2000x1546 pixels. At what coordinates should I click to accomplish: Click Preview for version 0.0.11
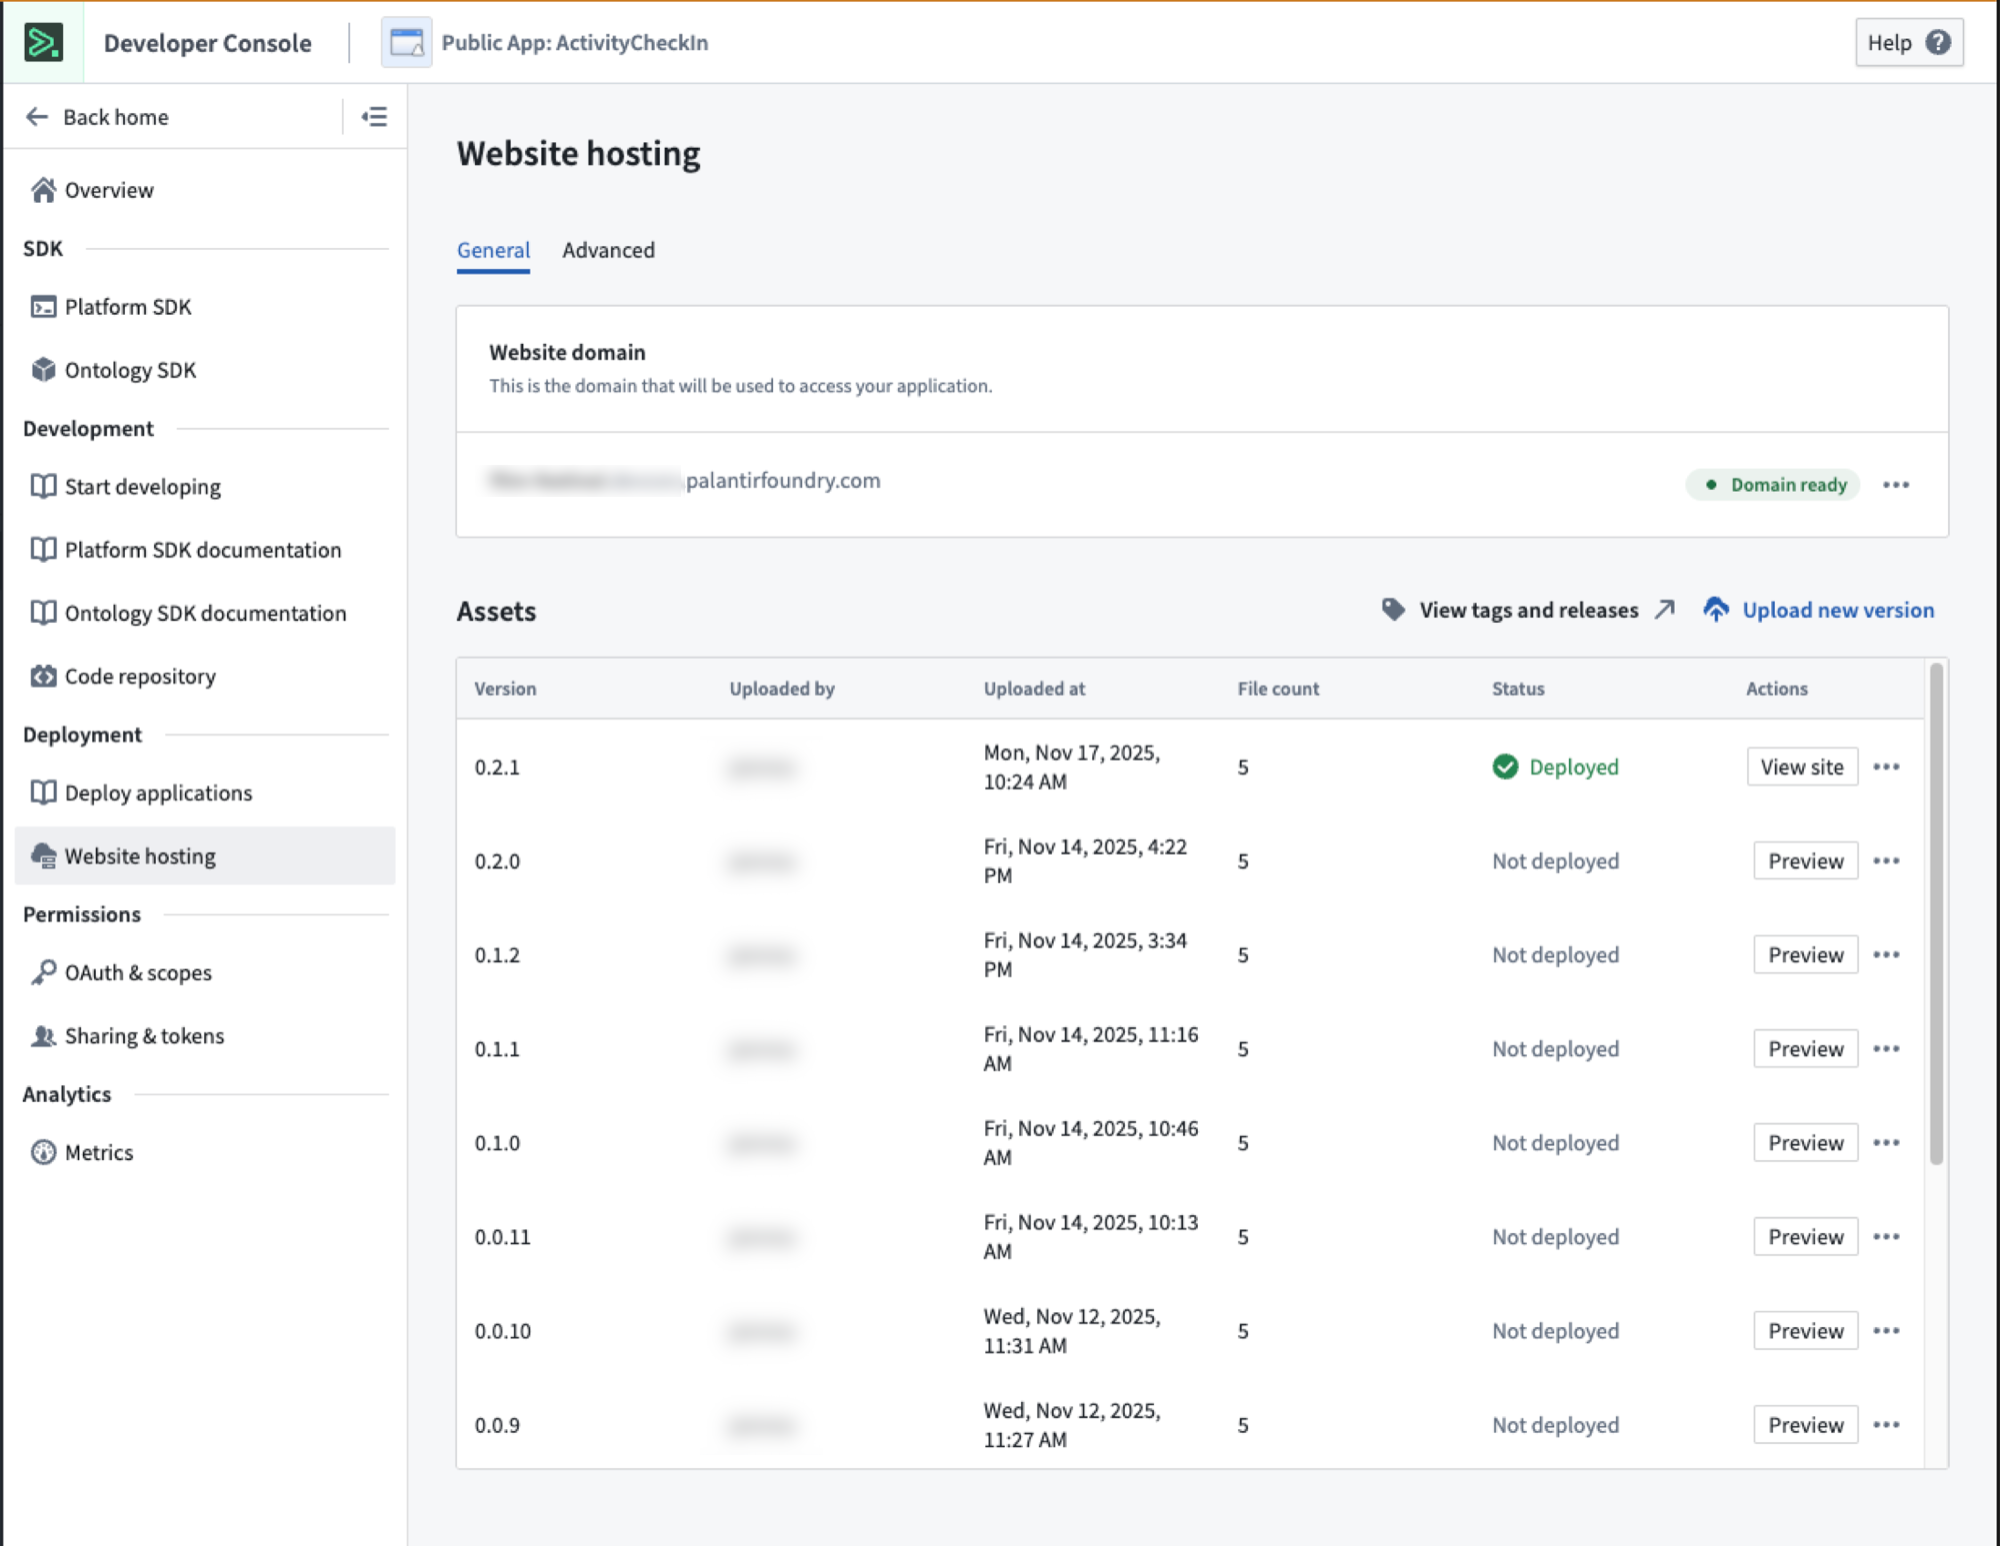(x=1805, y=1236)
